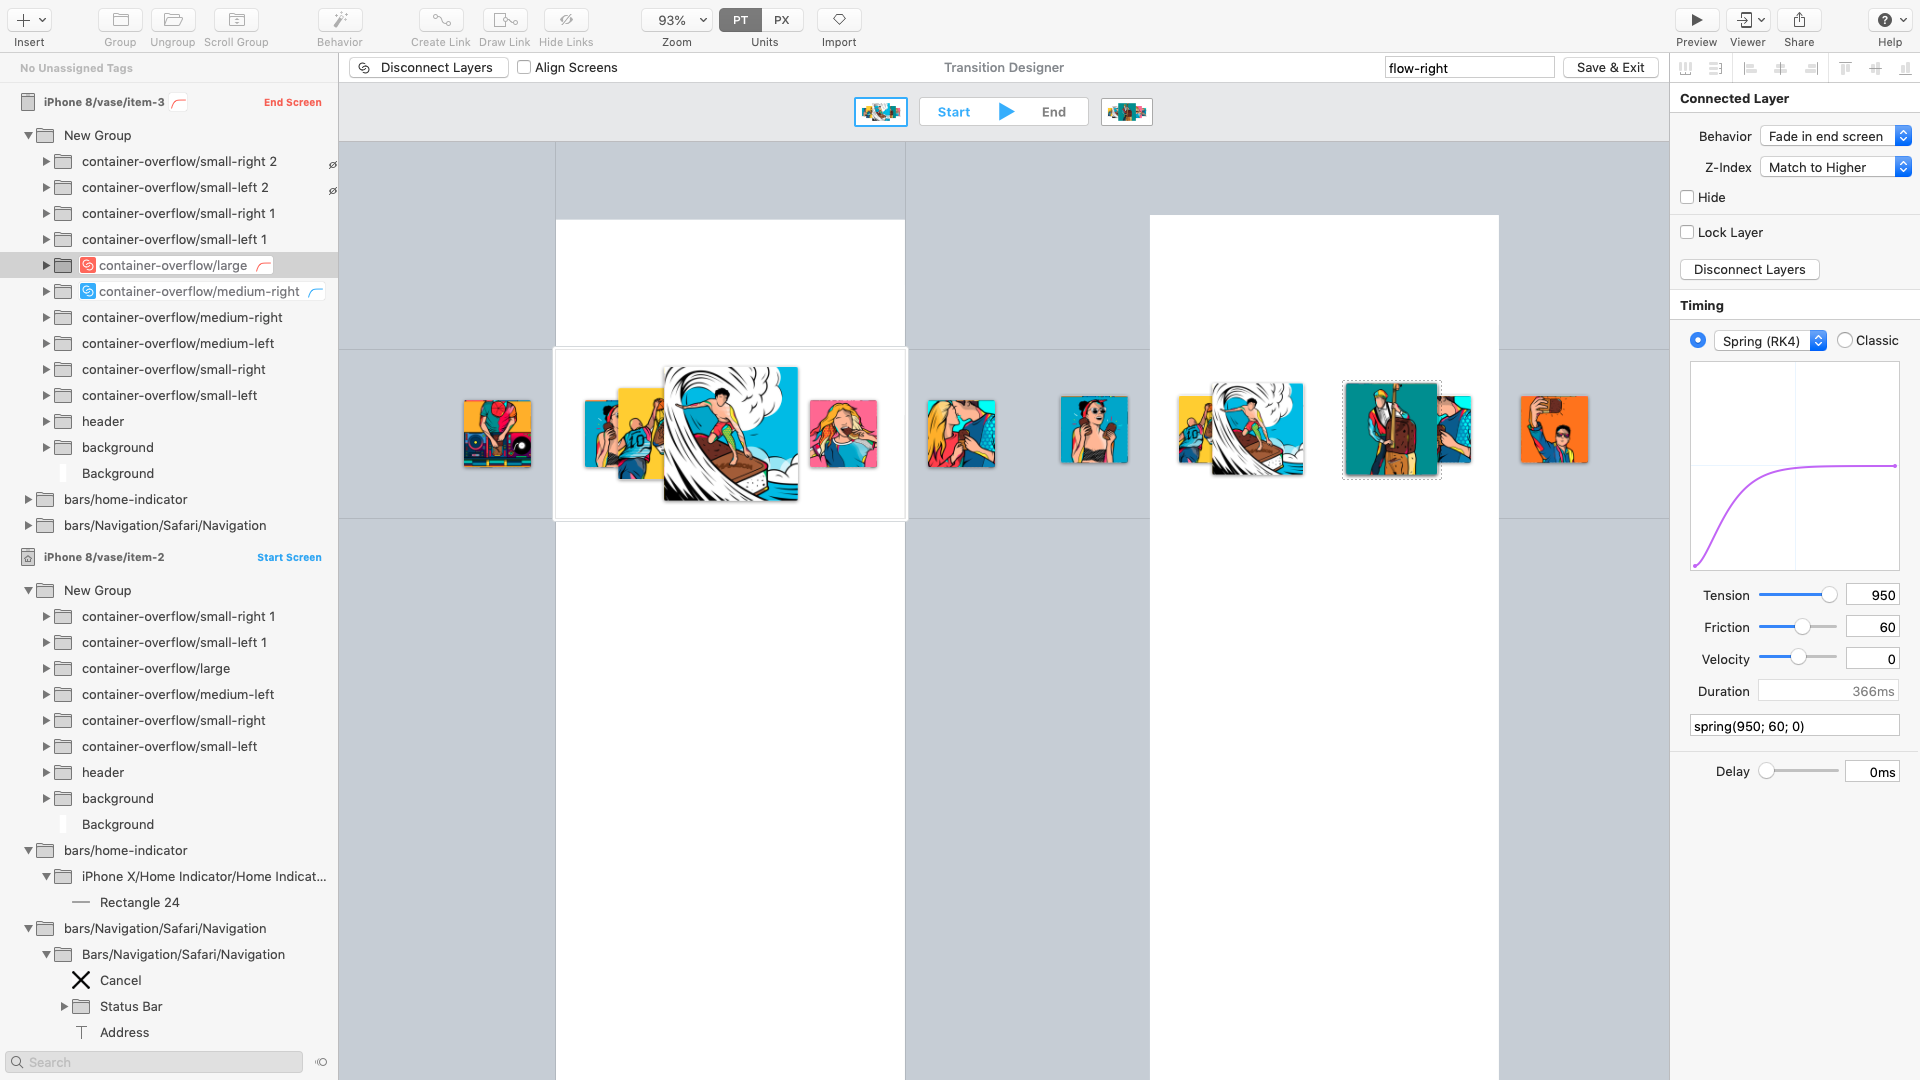Switch units to PX
The width and height of the screenshot is (1920, 1080).
coord(782,20)
